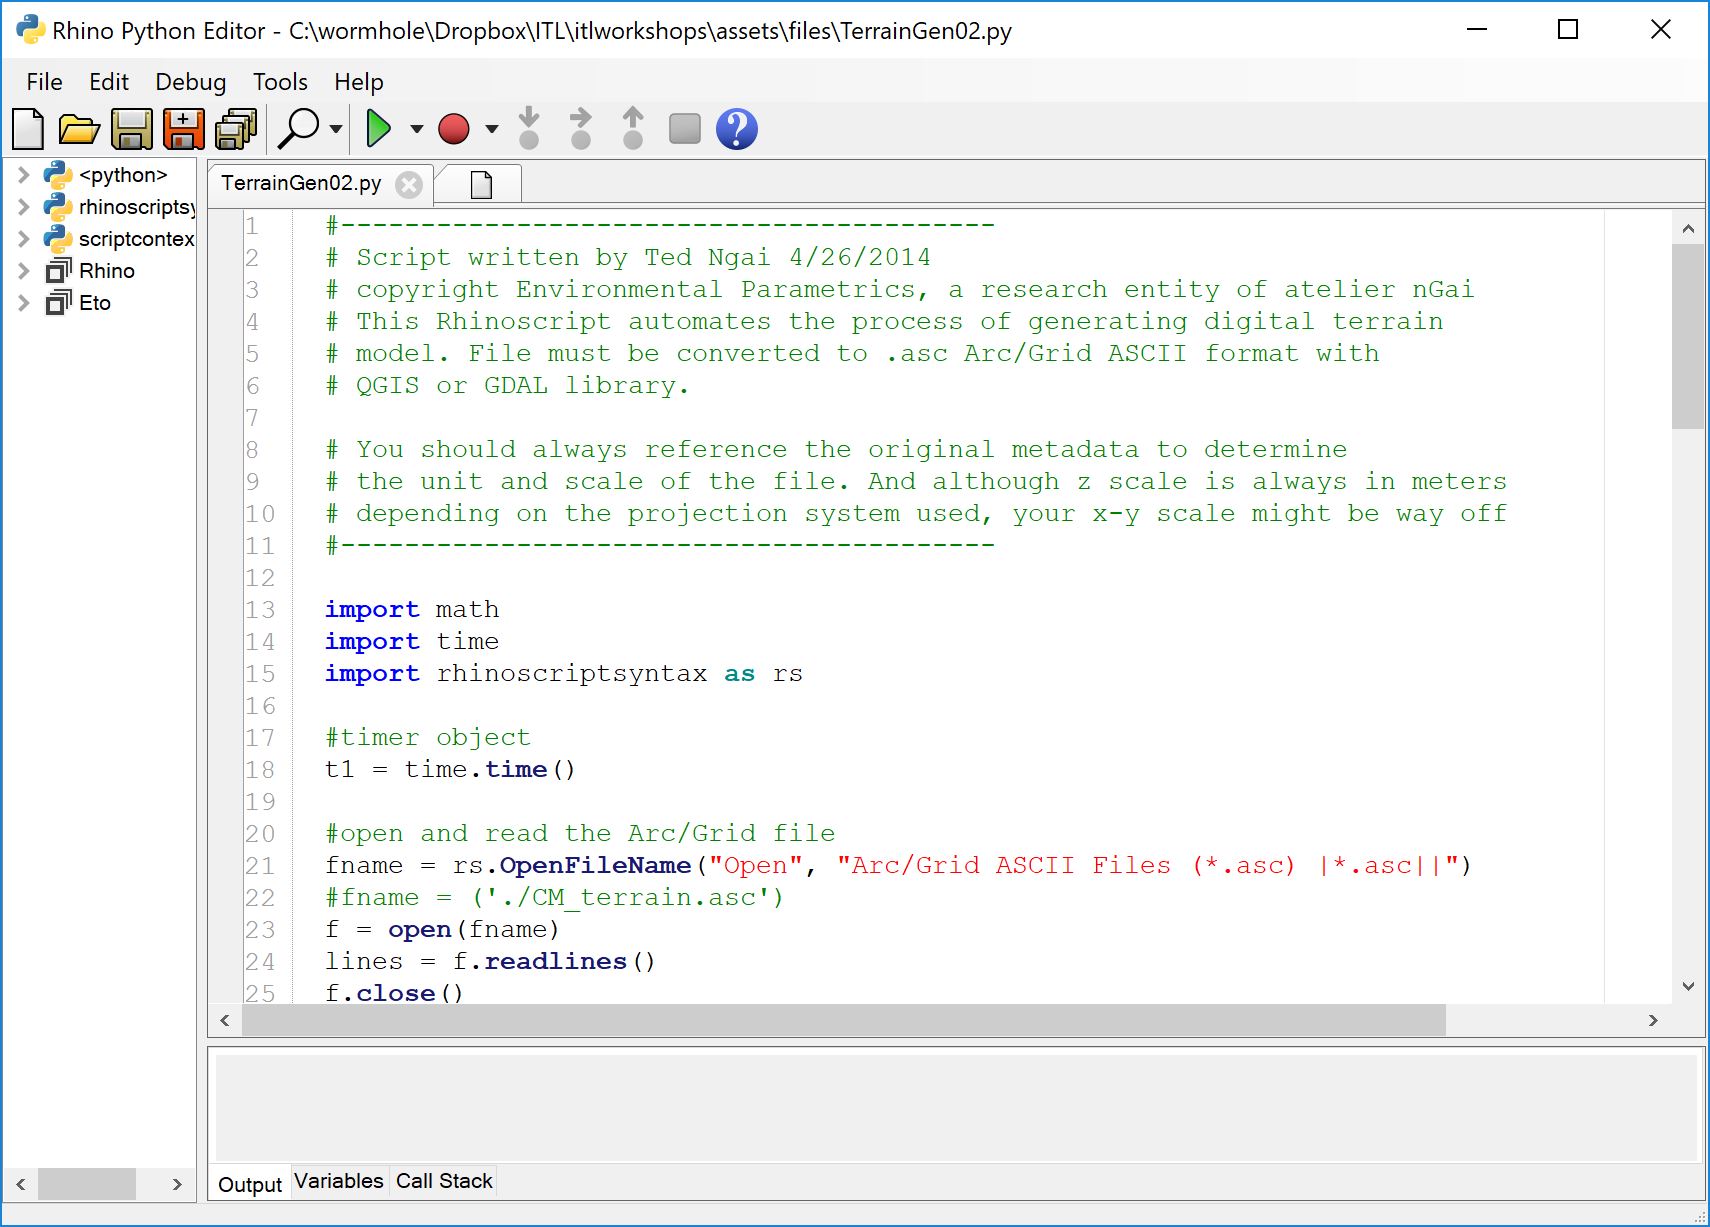
Task: Switch to the Variables tab
Action: pyautogui.click(x=338, y=1181)
